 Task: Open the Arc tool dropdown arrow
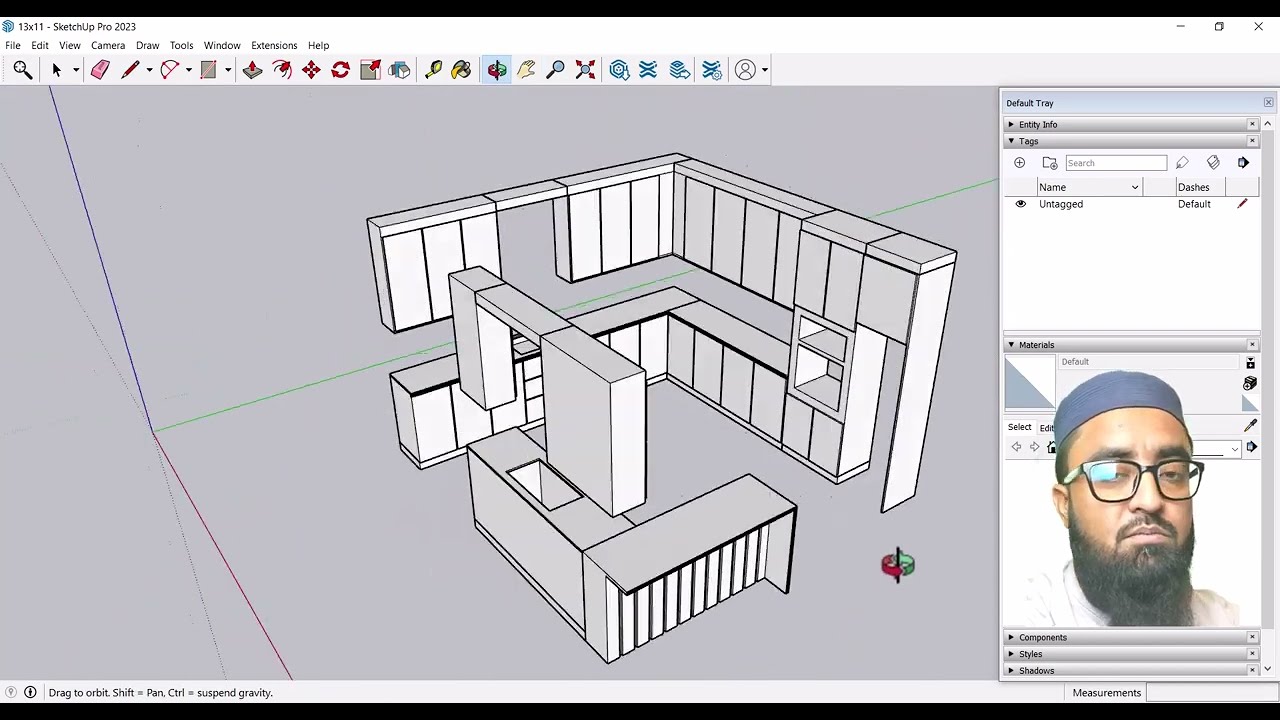click(188, 70)
